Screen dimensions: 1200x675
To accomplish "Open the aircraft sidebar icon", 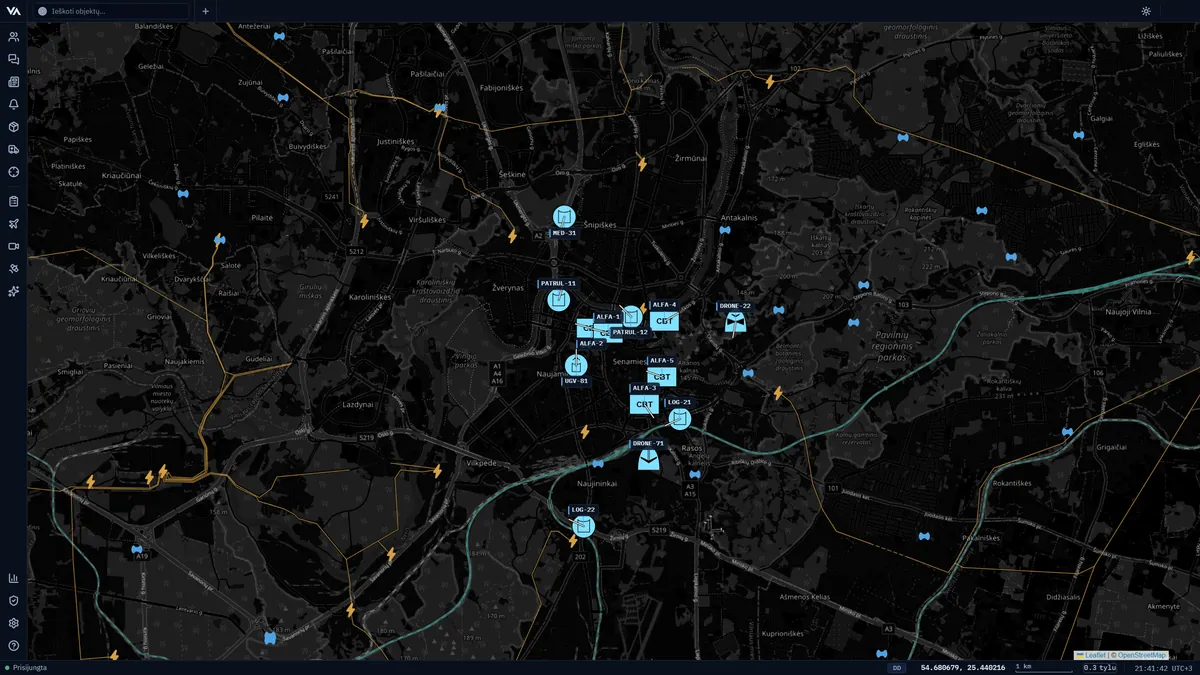I will [x=14, y=223].
